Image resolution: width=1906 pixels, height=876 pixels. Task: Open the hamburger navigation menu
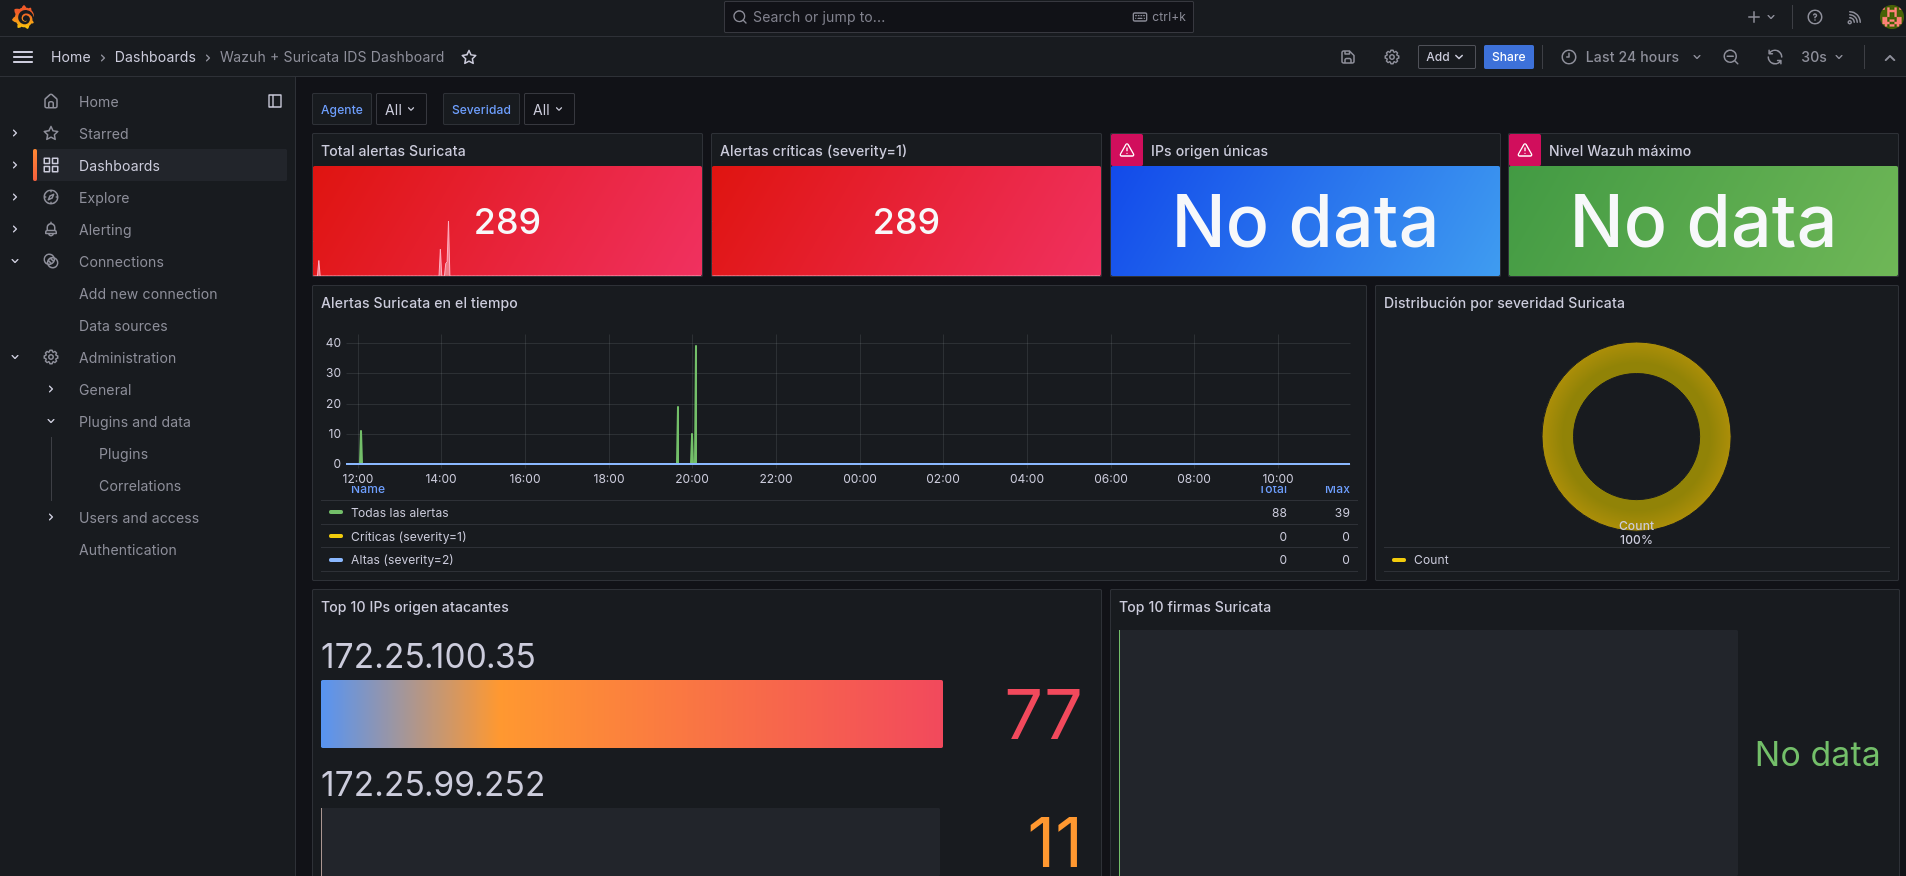tap(23, 57)
